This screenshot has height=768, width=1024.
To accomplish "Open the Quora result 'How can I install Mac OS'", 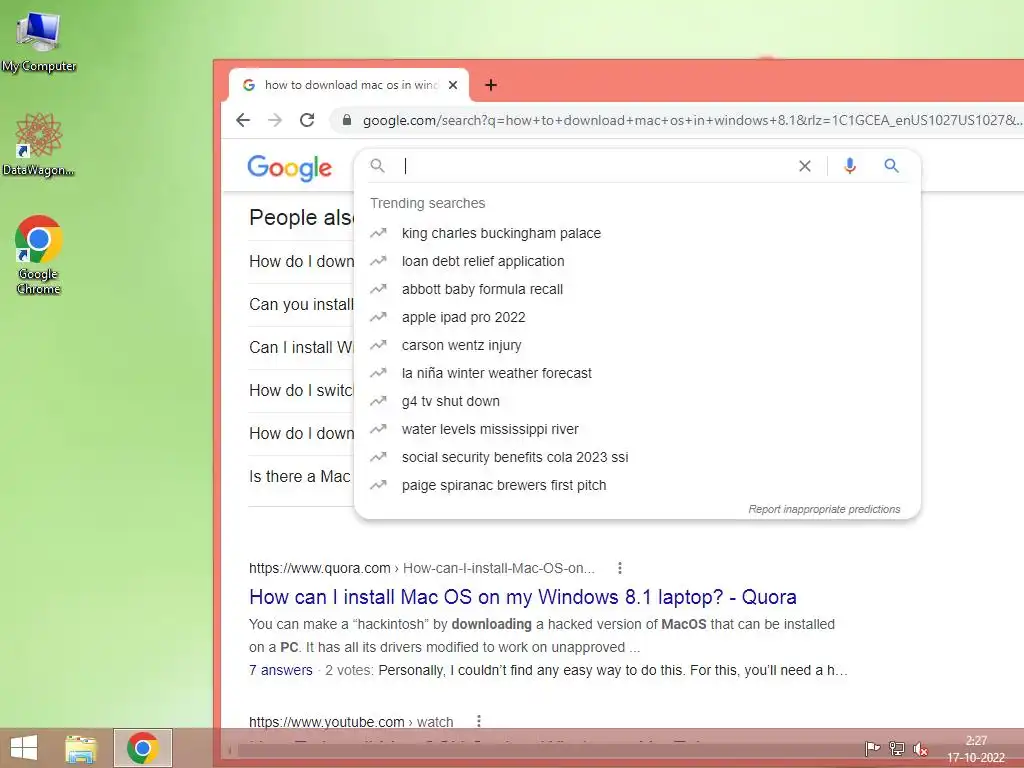I will 522,597.
